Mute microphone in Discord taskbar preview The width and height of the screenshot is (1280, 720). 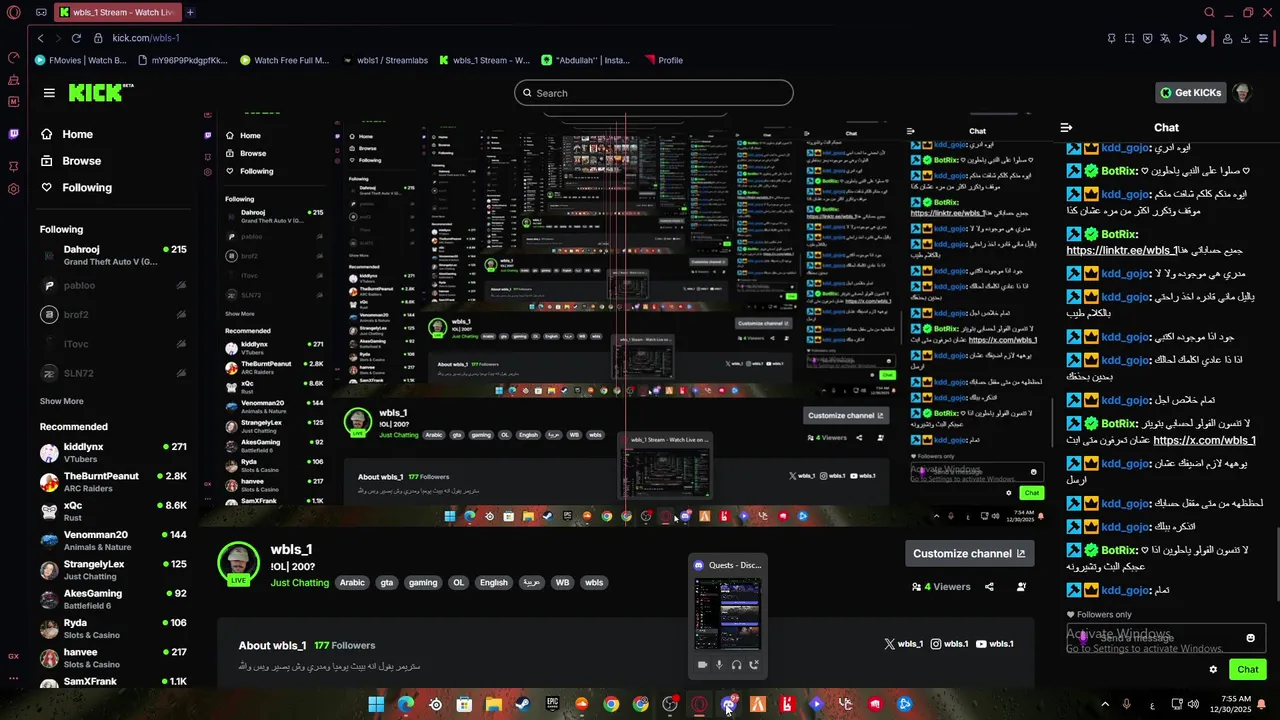[x=719, y=664]
